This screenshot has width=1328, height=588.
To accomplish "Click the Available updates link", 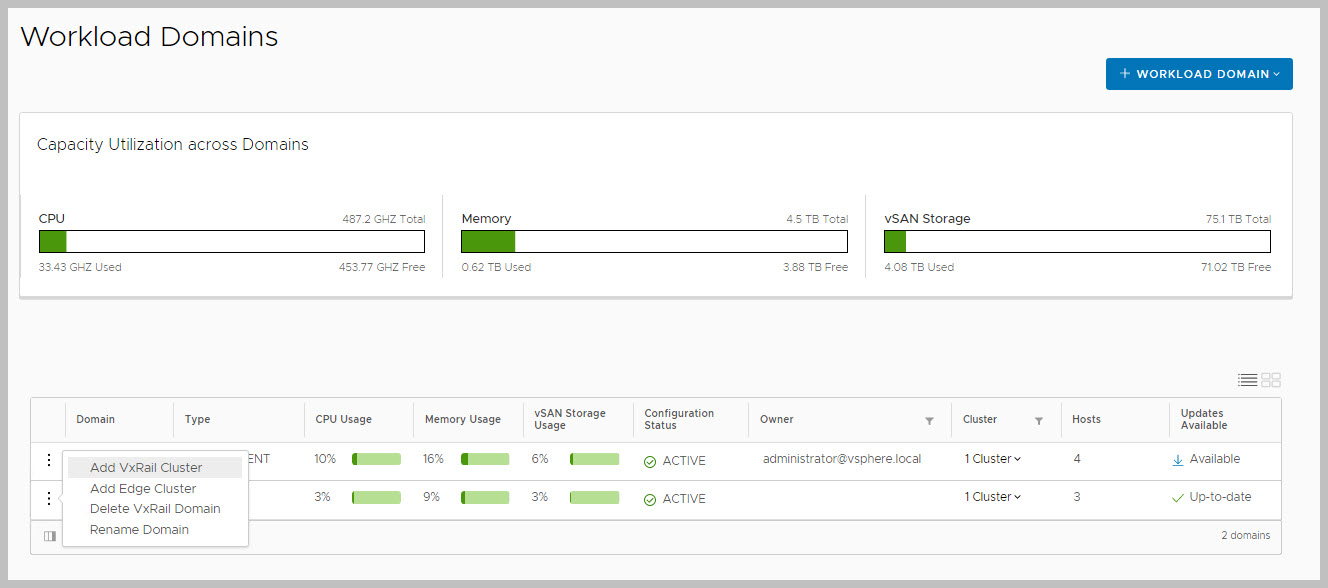I will (x=1214, y=459).
